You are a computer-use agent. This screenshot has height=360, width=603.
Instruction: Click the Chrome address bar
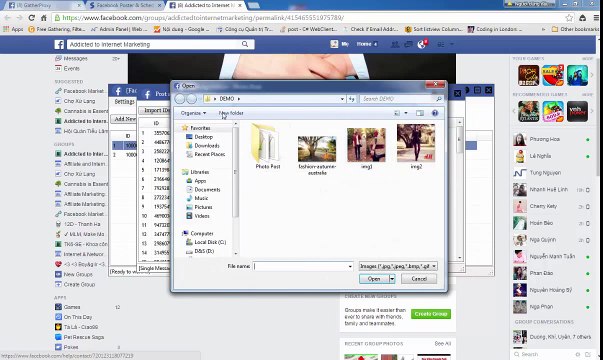308,18
